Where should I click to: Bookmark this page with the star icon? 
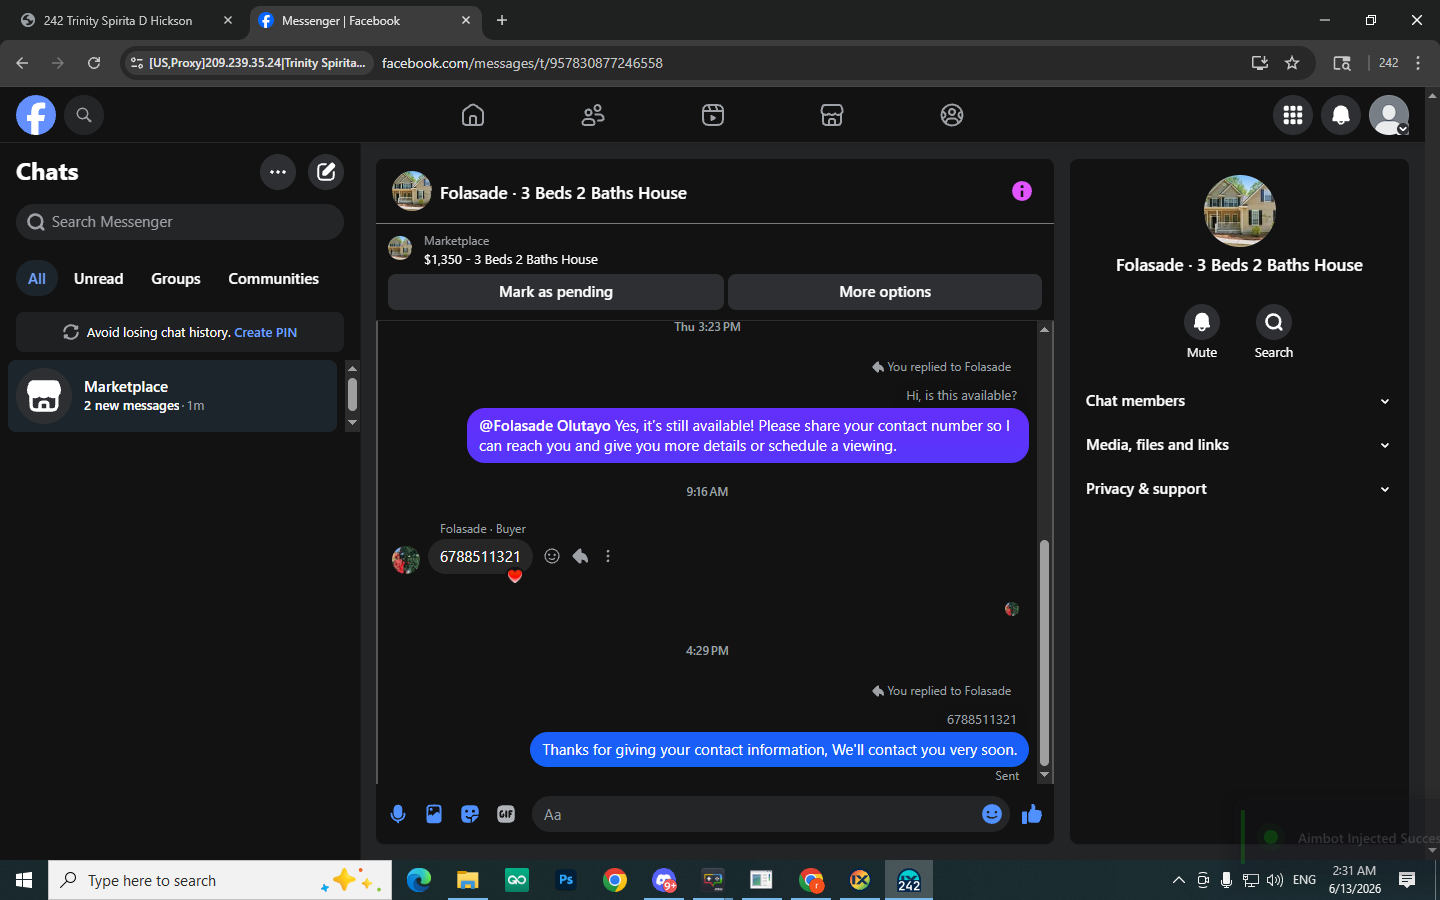(x=1292, y=63)
